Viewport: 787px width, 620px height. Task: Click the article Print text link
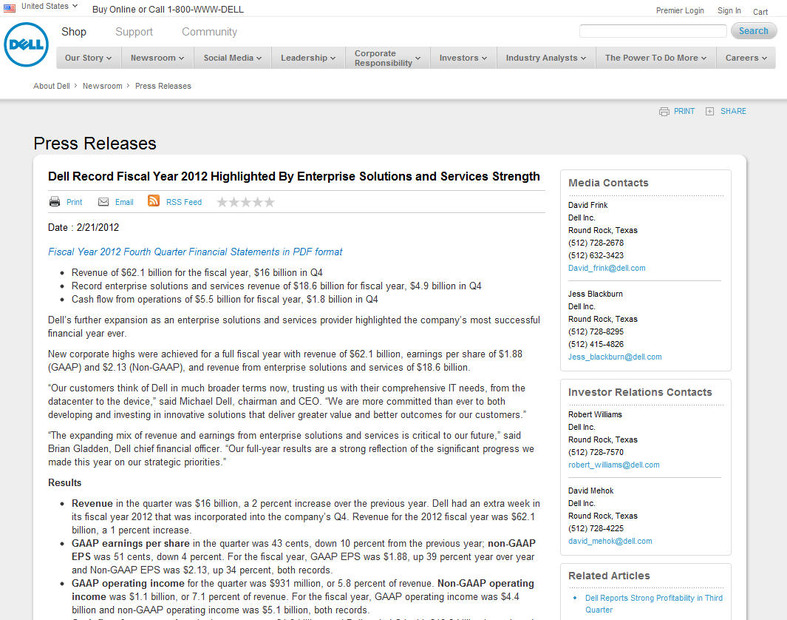click(x=74, y=202)
